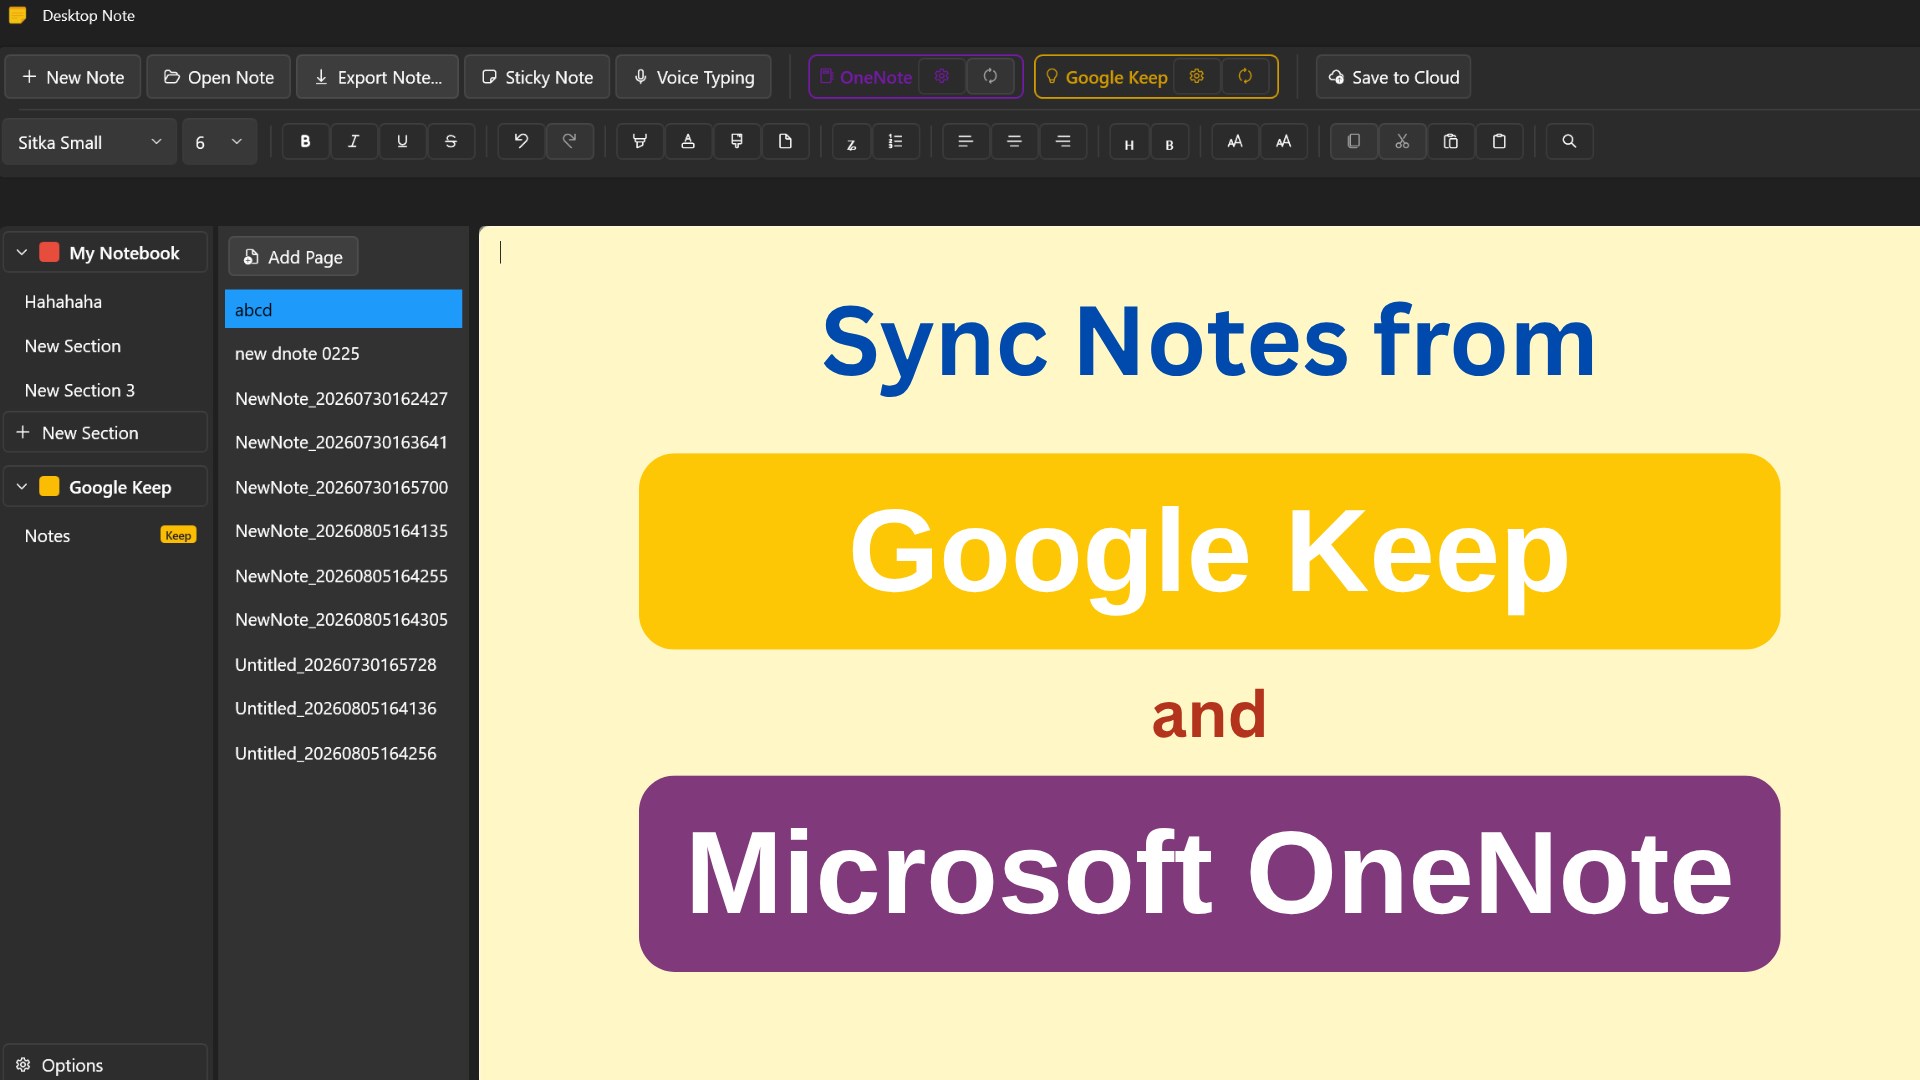Image resolution: width=1920 pixels, height=1080 pixels.
Task: Insert a numbered list
Action: (x=895, y=142)
